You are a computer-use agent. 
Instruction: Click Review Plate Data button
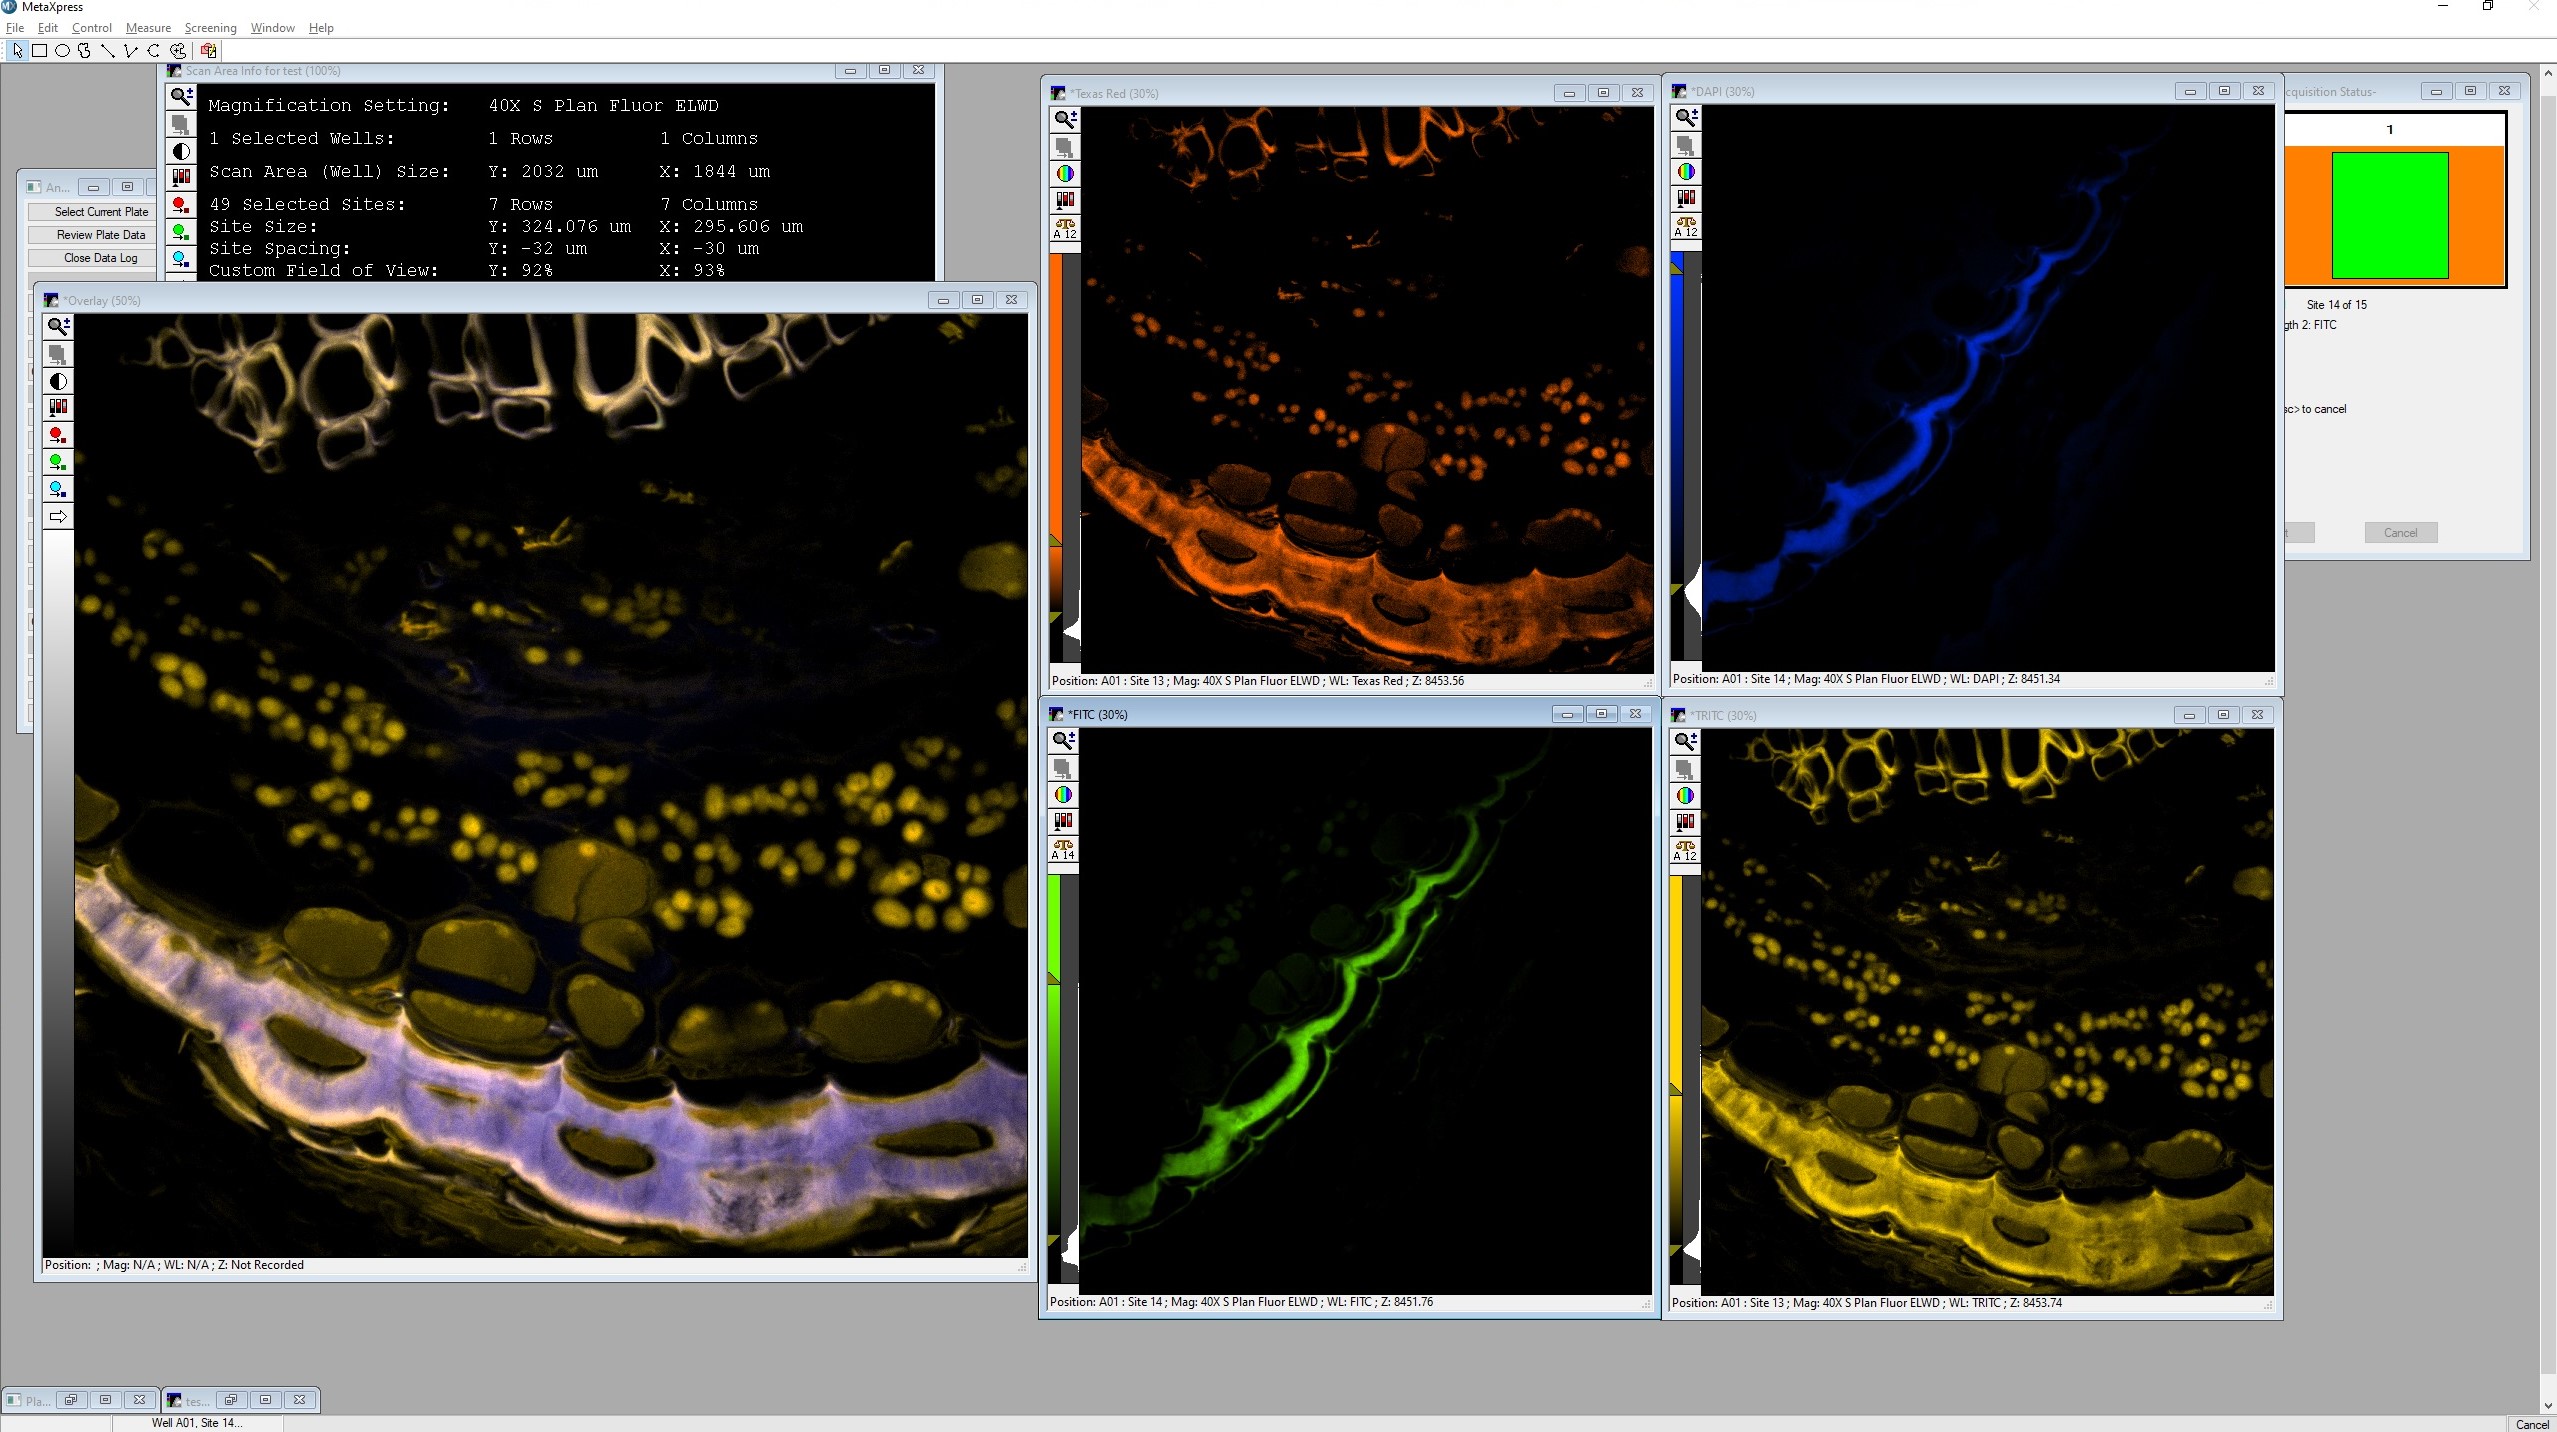pyautogui.click(x=100, y=235)
